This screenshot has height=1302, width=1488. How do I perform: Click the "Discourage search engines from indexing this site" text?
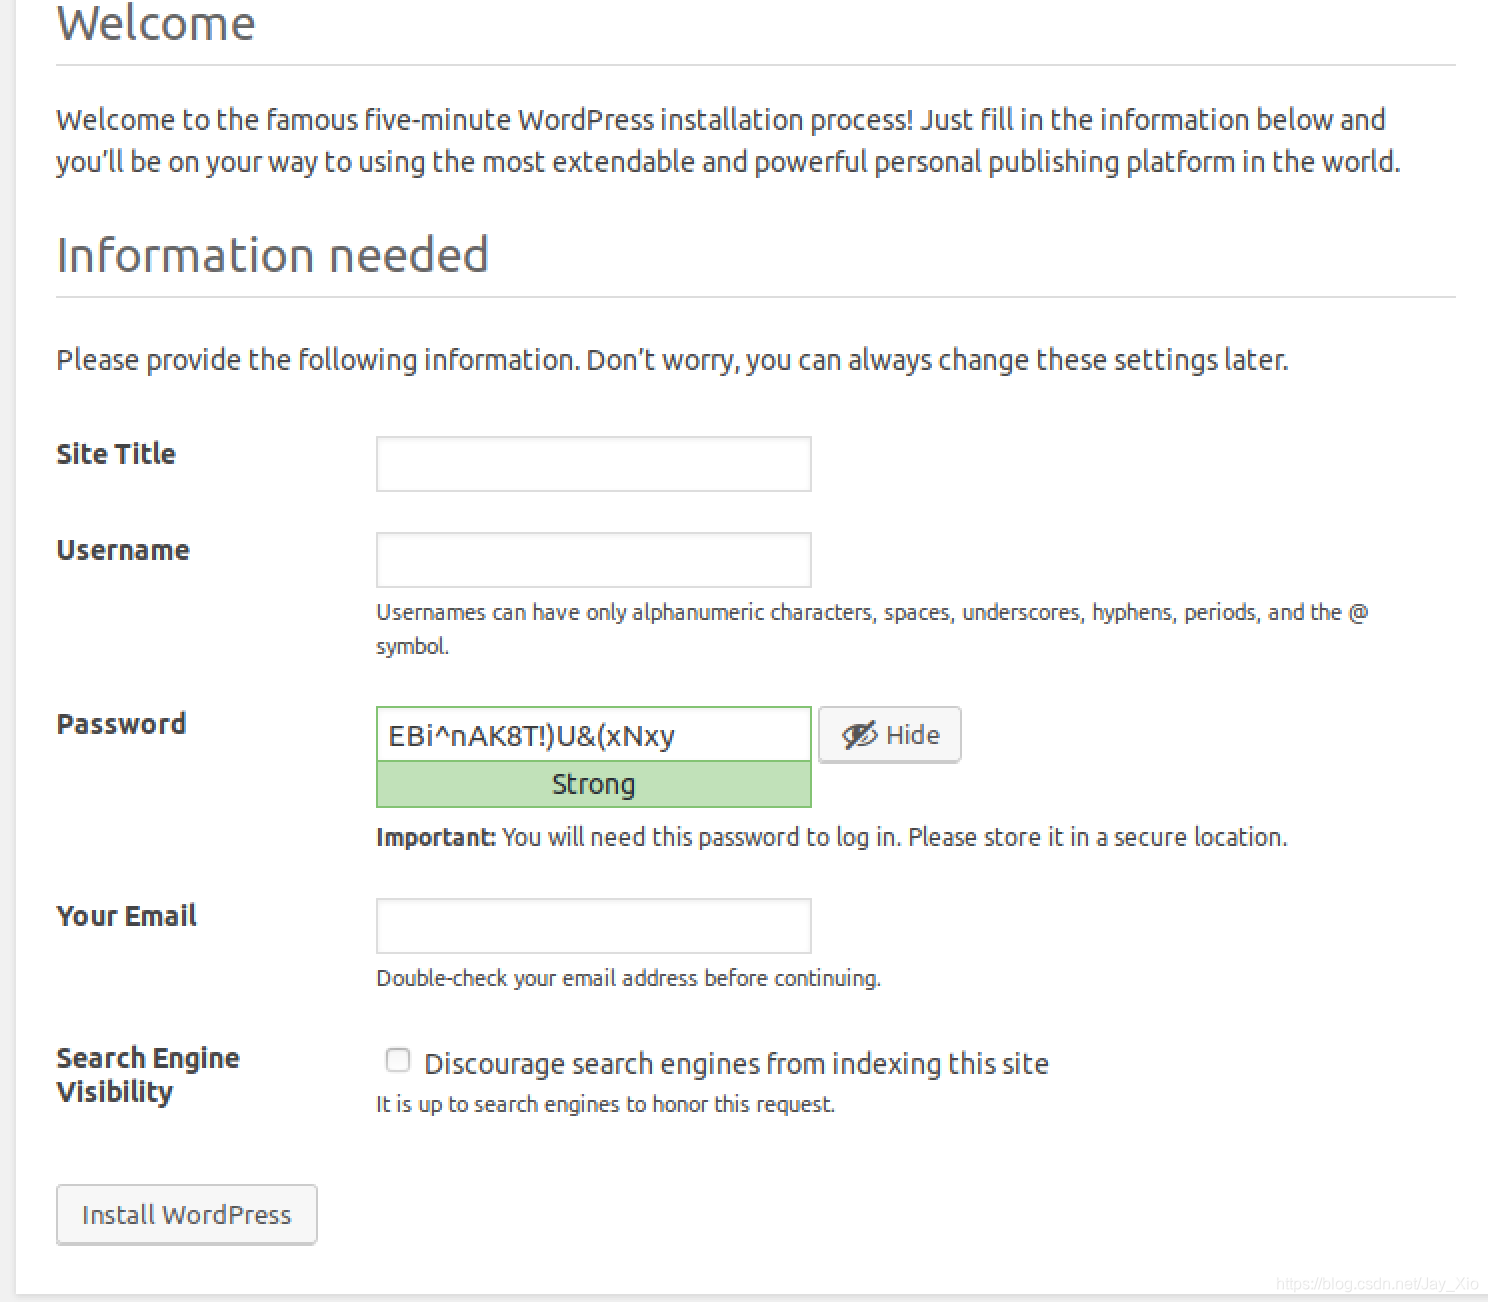(736, 1064)
